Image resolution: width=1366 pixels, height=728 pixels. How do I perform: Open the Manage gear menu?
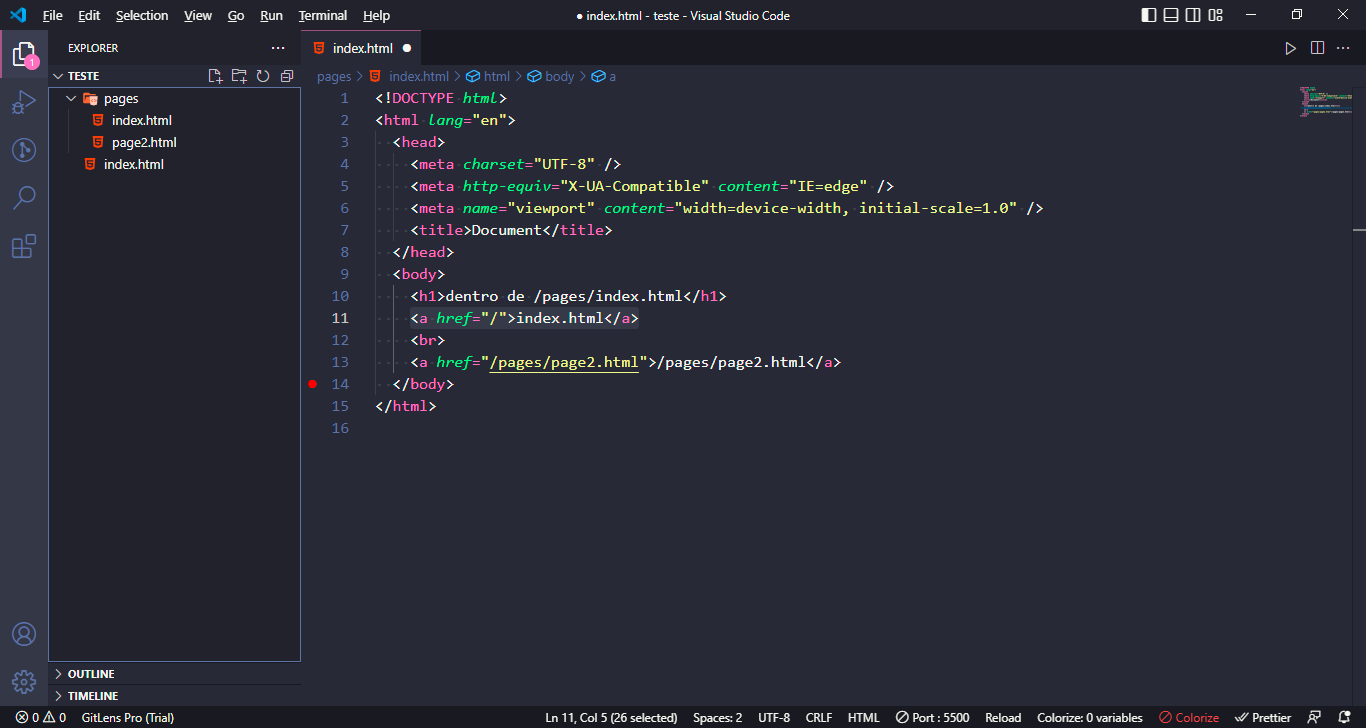coord(24,682)
